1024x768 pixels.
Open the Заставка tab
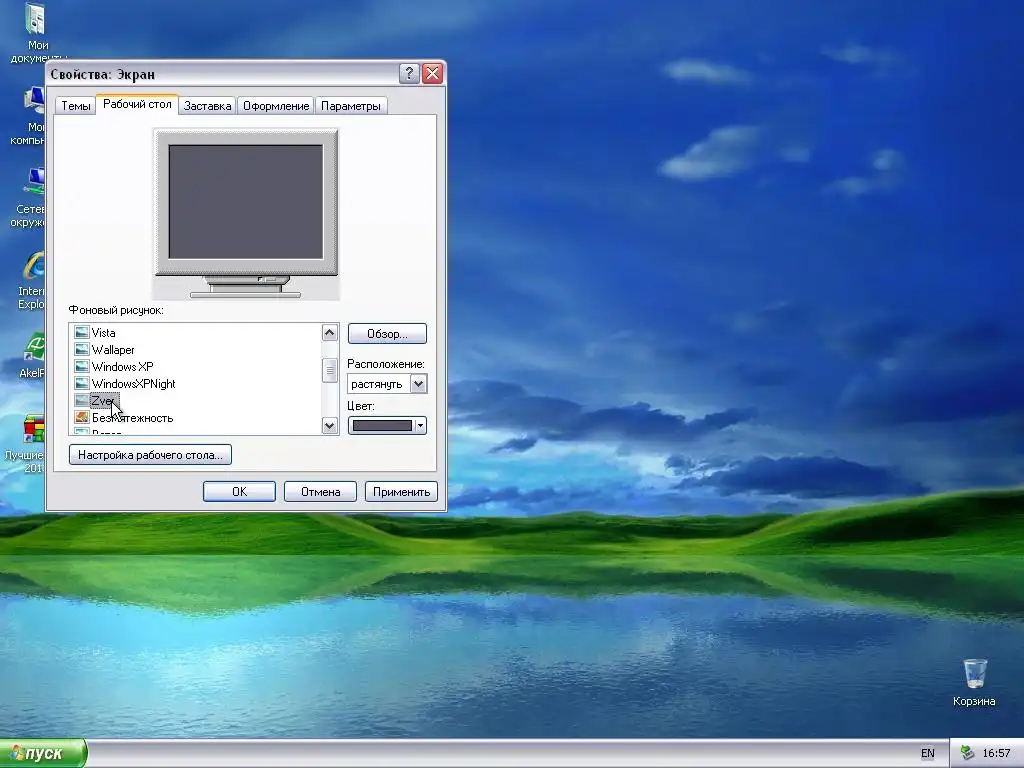pyautogui.click(x=207, y=106)
